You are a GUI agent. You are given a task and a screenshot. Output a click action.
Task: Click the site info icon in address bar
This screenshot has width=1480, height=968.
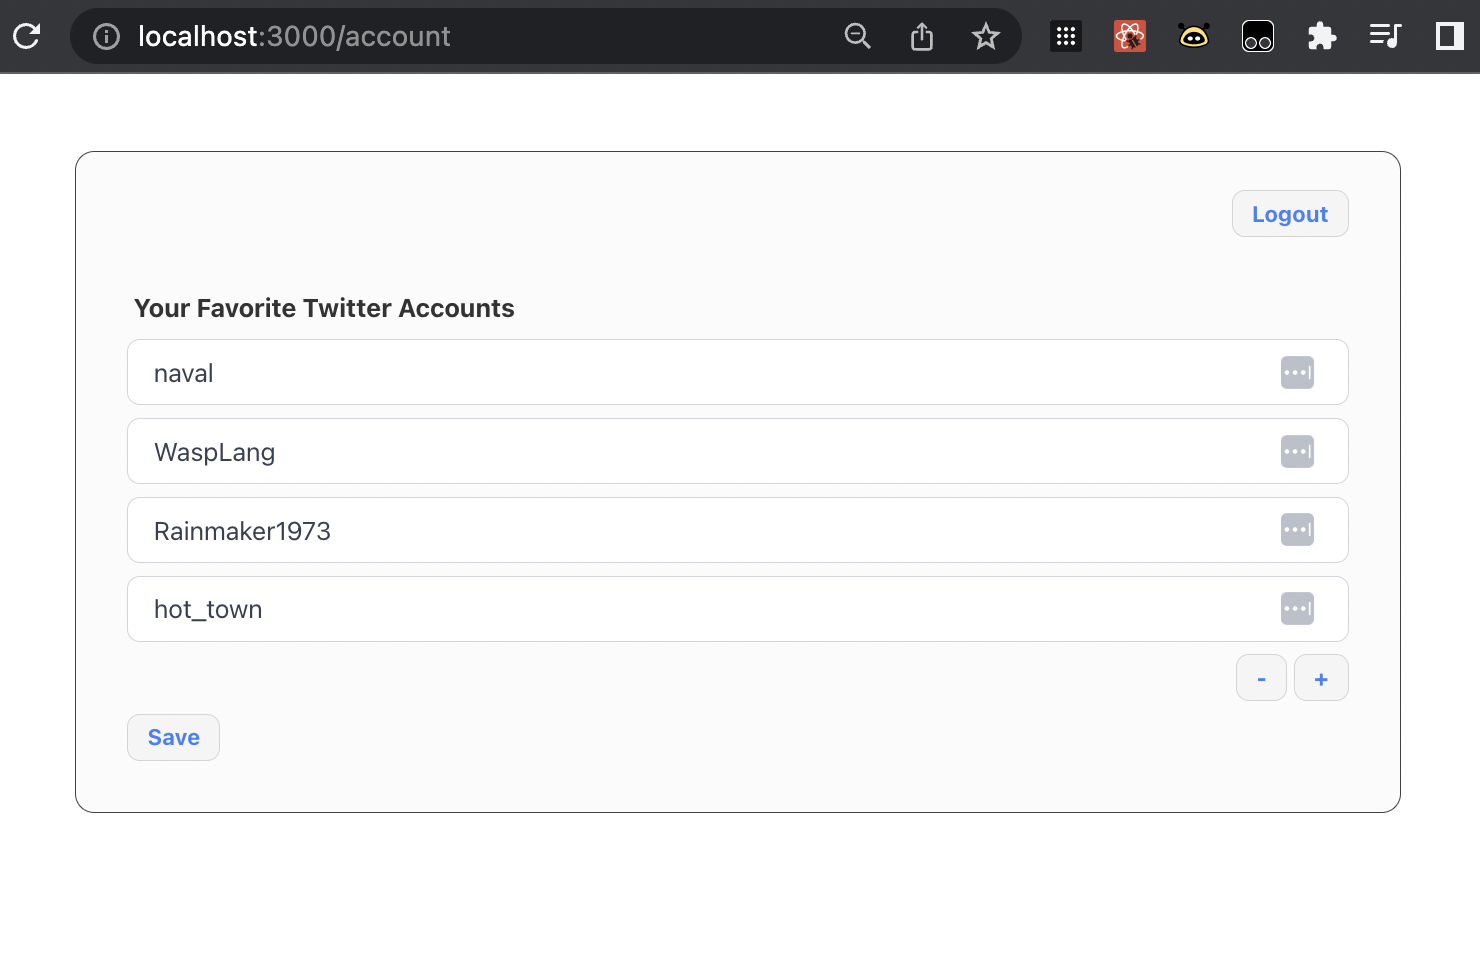[106, 37]
